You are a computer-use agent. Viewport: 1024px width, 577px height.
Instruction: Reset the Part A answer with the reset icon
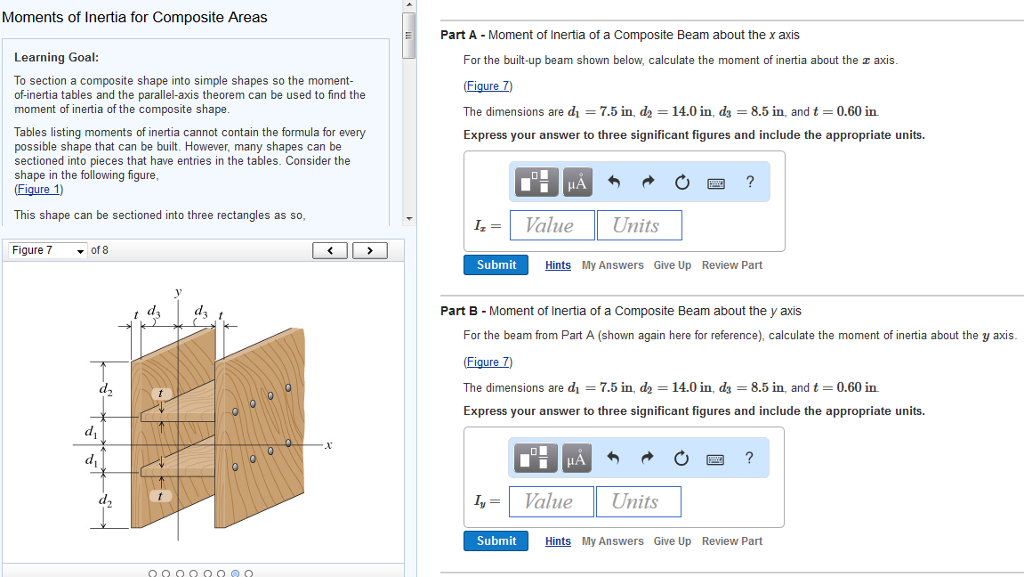pos(683,182)
